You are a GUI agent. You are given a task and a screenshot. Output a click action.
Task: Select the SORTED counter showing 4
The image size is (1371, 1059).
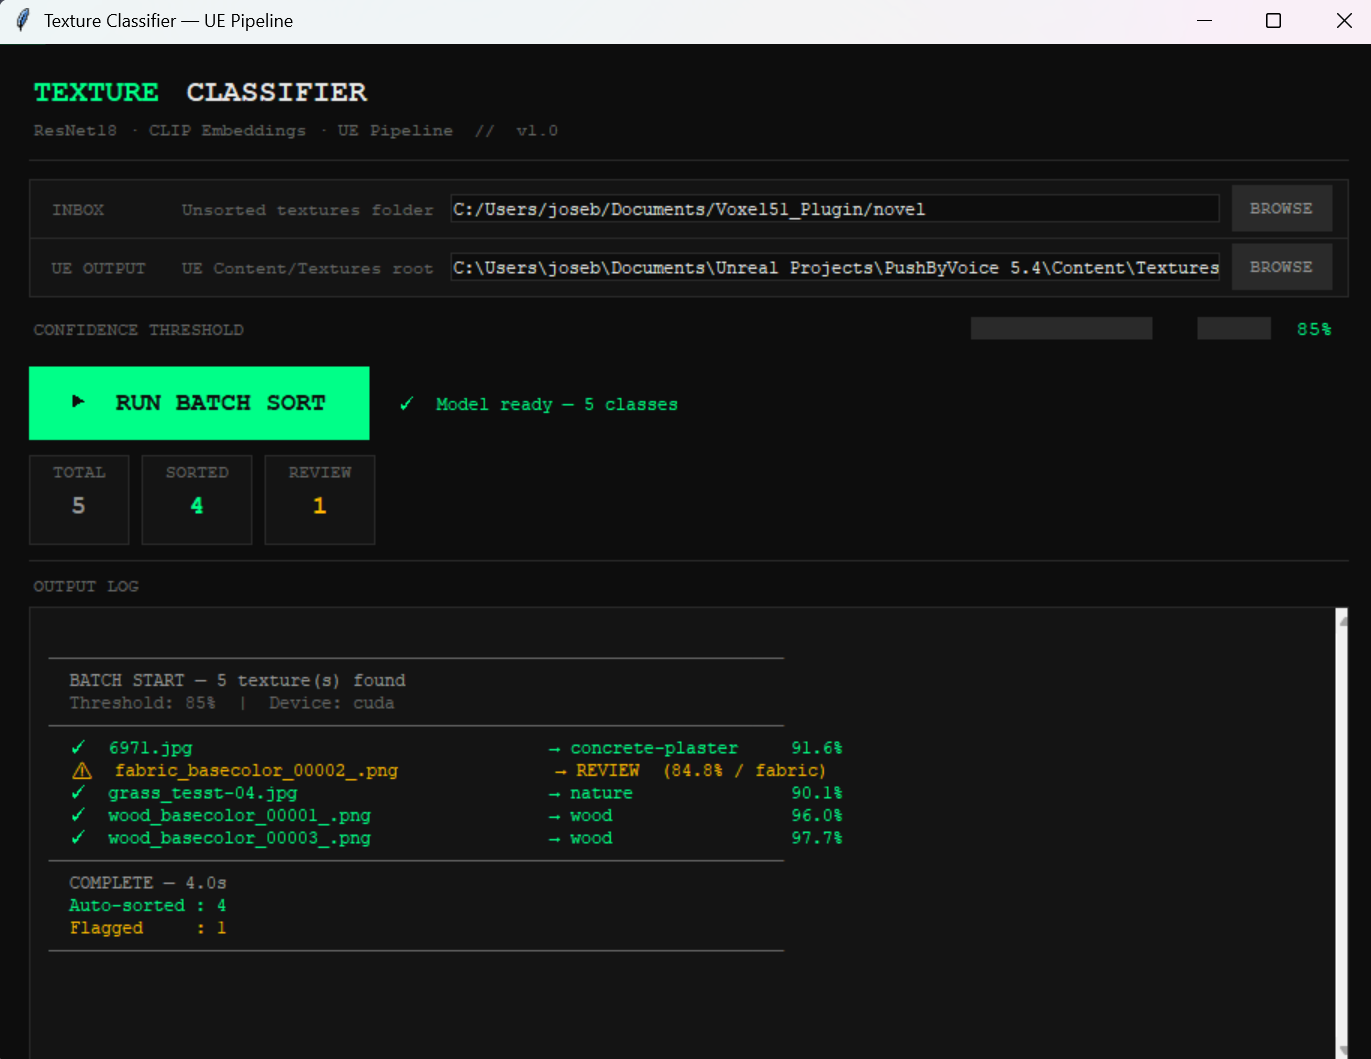point(197,499)
